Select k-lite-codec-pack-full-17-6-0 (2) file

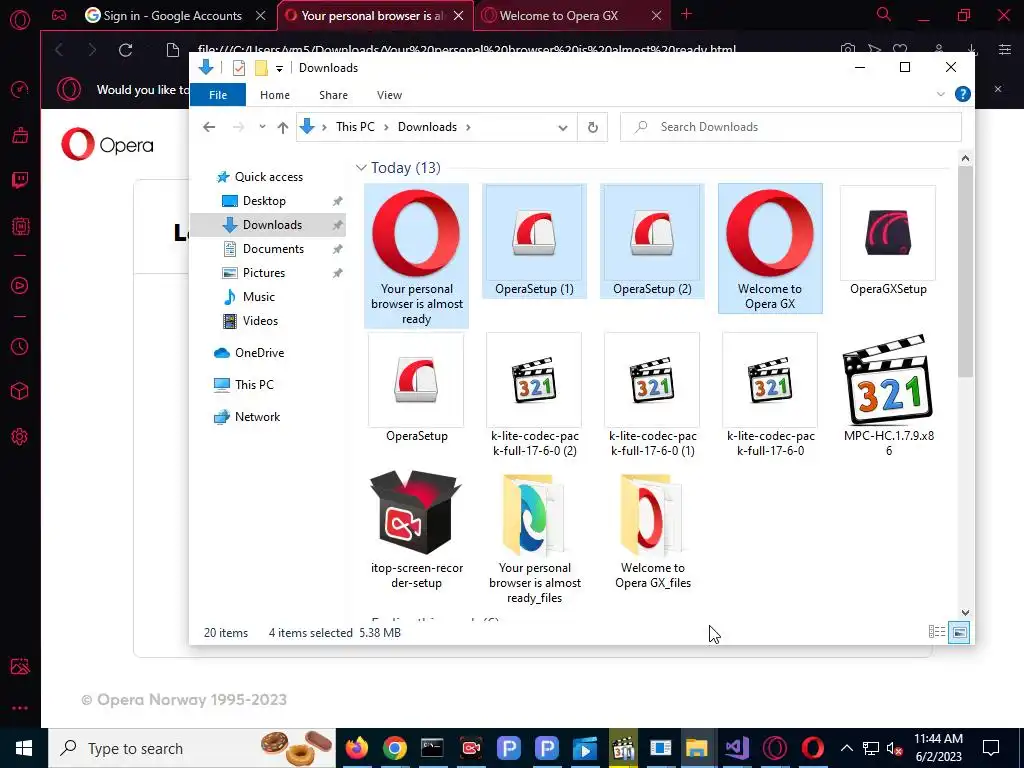(534, 395)
